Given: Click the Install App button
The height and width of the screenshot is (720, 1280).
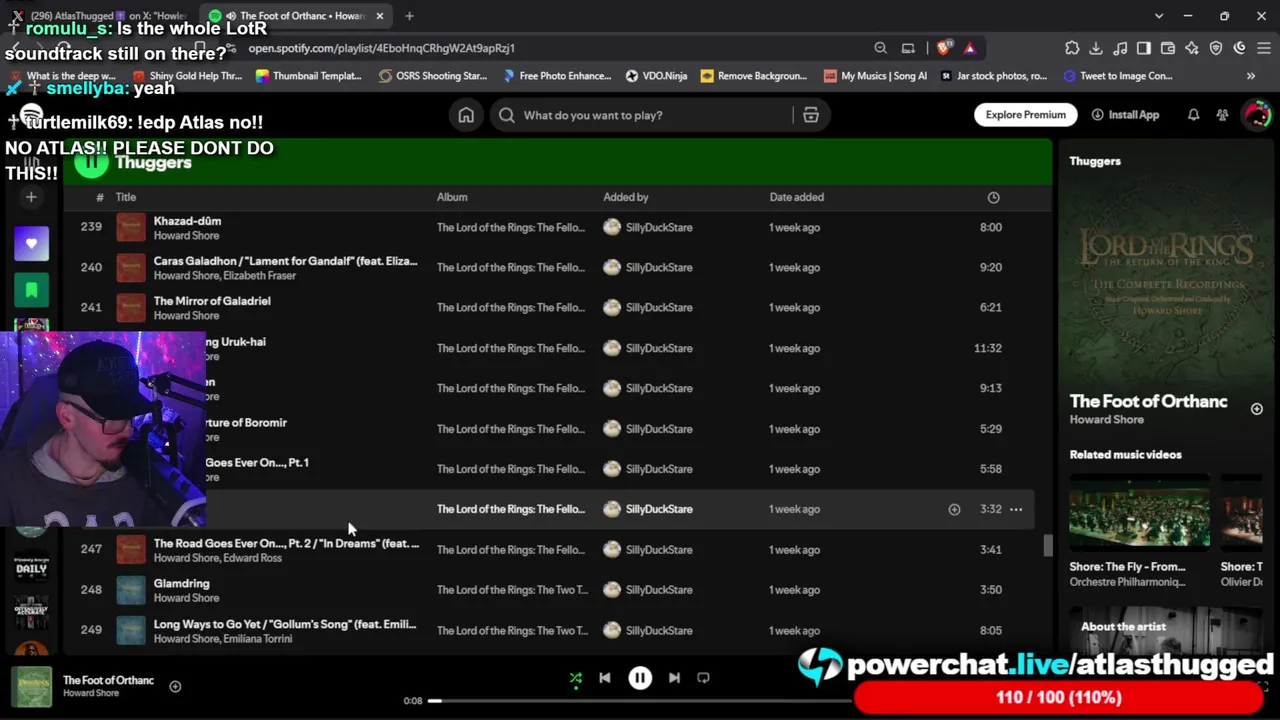Looking at the screenshot, I should point(1125,115).
